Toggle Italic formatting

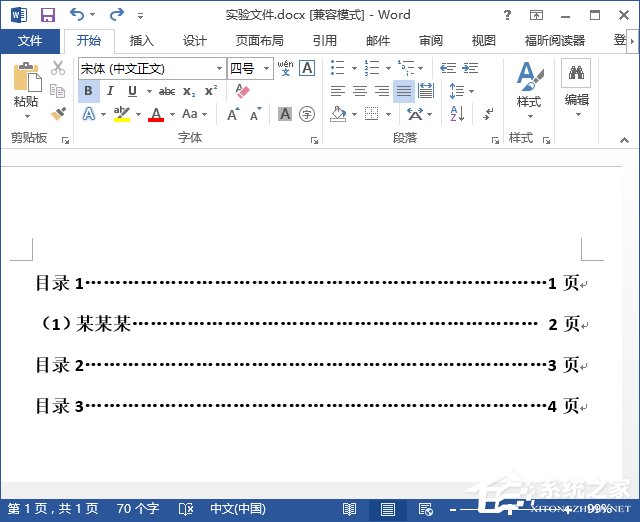click(110, 91)
